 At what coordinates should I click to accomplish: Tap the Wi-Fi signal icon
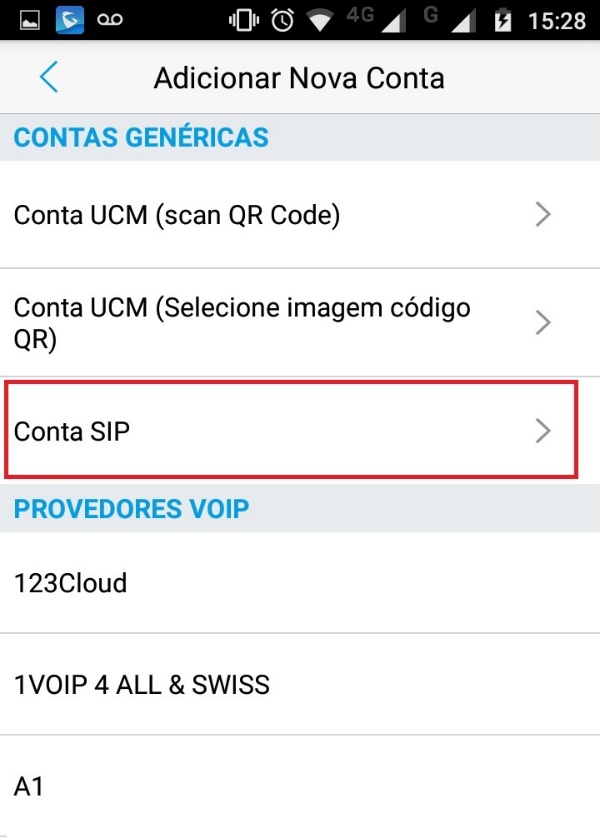click(x=321, y=20)
